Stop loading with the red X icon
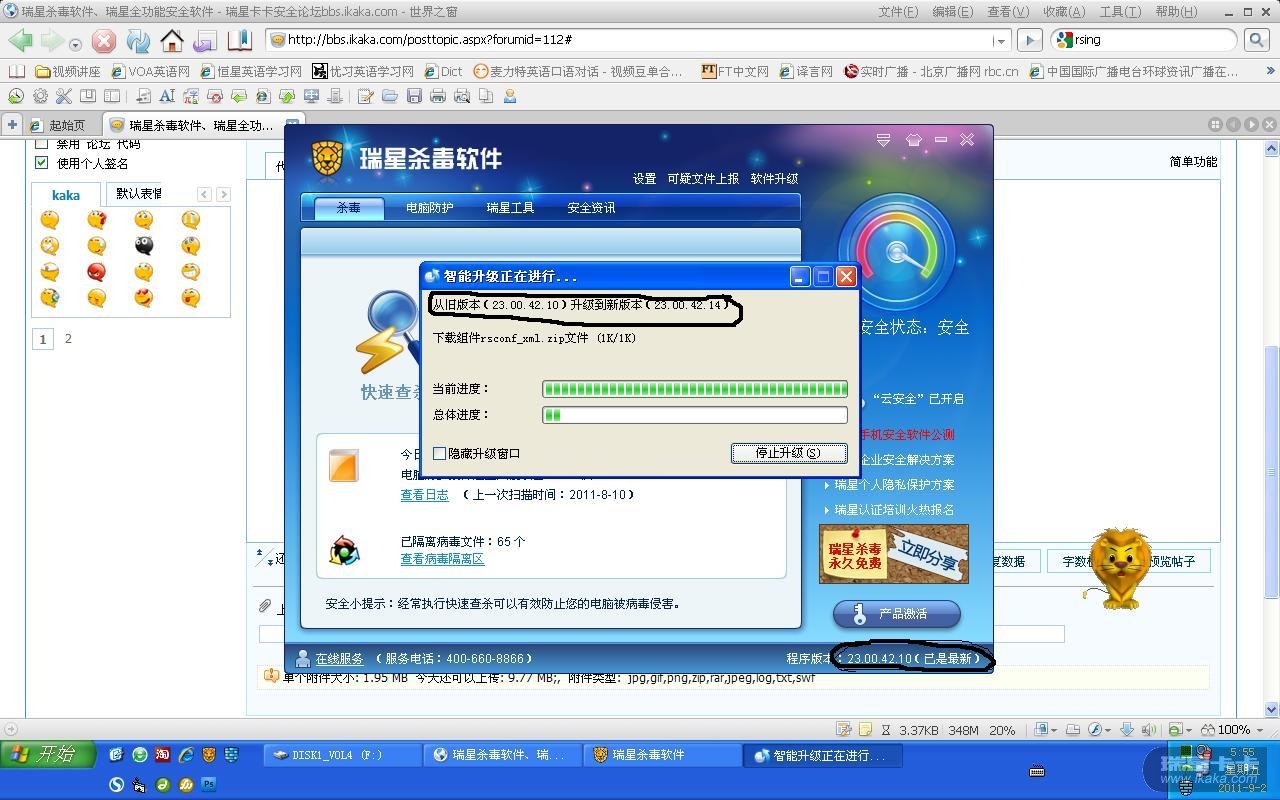The image size is (1280, 800). 104,41
